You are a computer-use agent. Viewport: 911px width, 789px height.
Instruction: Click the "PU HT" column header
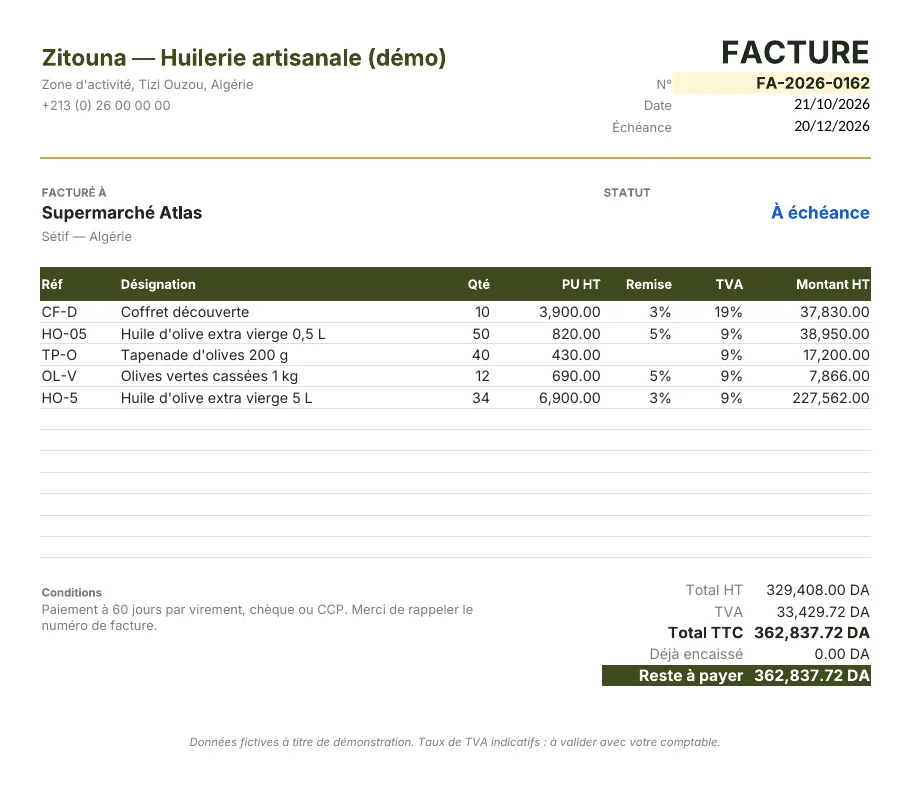pyautogui.click(x=581, y=284)
